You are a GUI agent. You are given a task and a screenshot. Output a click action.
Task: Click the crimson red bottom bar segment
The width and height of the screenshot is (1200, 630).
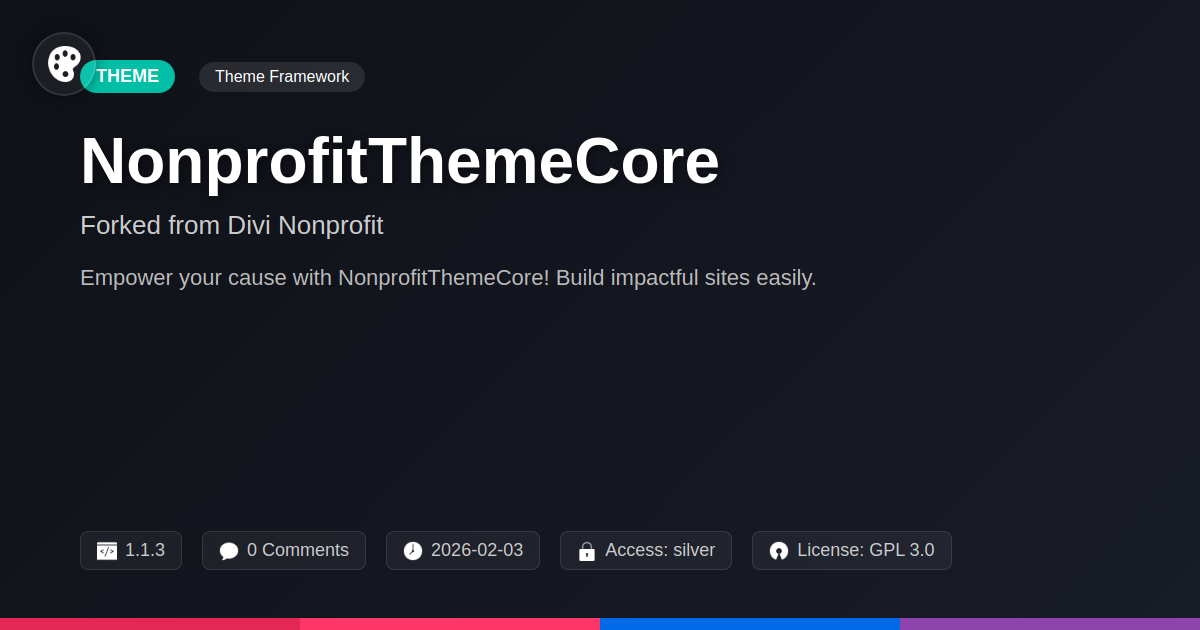pos(150,623)
